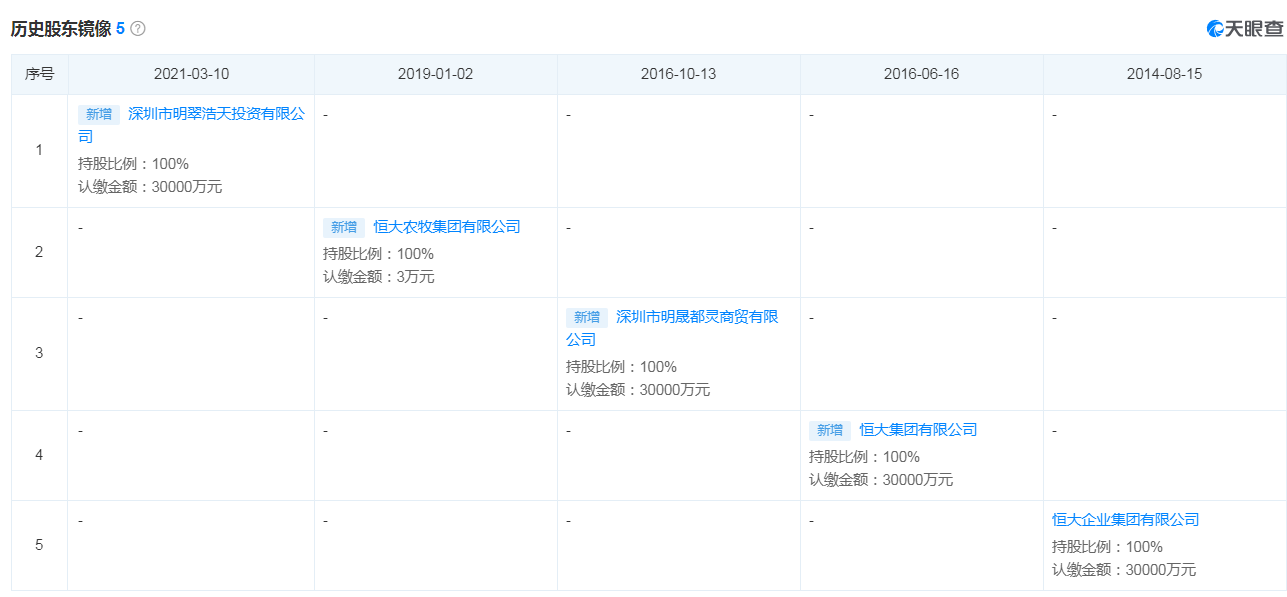Select the 2016-06-16 column header
This screenshot has height=597, width=1287.
[922, 74]
